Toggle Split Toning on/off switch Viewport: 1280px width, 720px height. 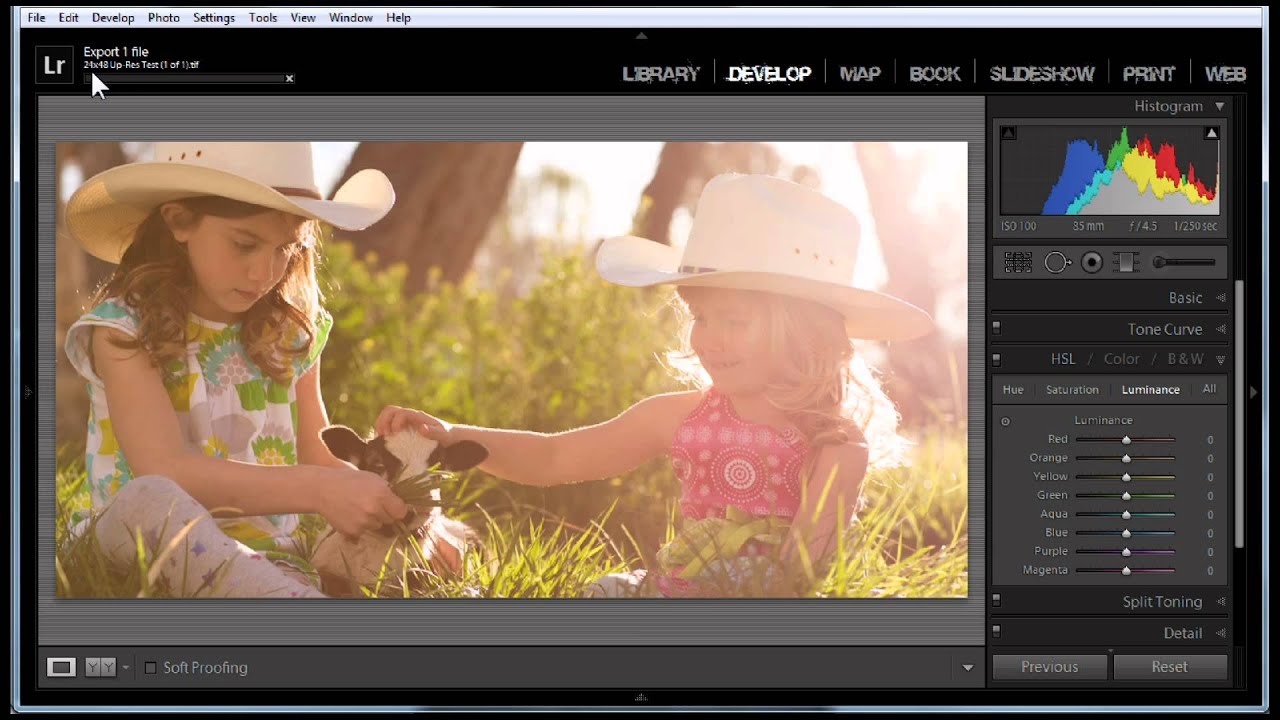pyautogui.click(x=996, y=601)
